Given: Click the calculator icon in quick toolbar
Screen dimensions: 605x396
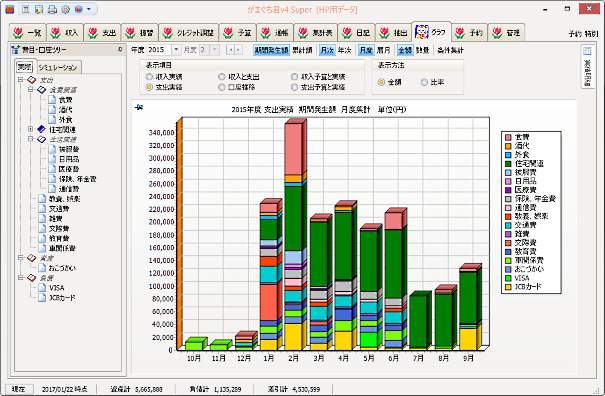Looking at the screenshot, I should tap(26, 9).
